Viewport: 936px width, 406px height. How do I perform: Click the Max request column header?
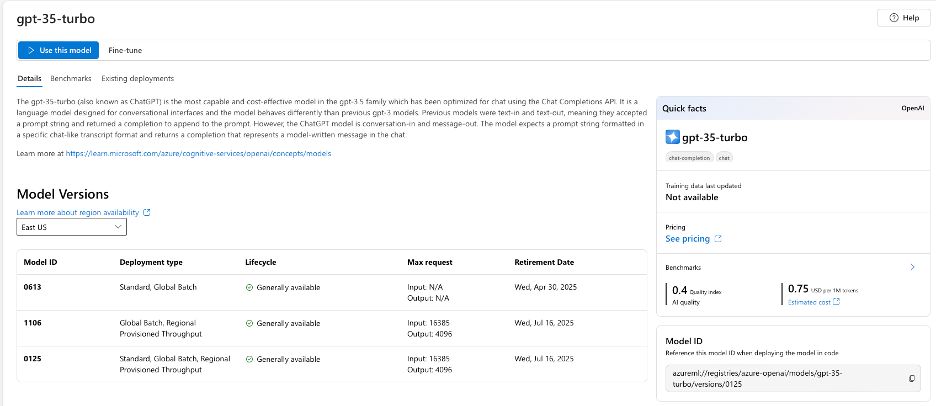(430, 262)
